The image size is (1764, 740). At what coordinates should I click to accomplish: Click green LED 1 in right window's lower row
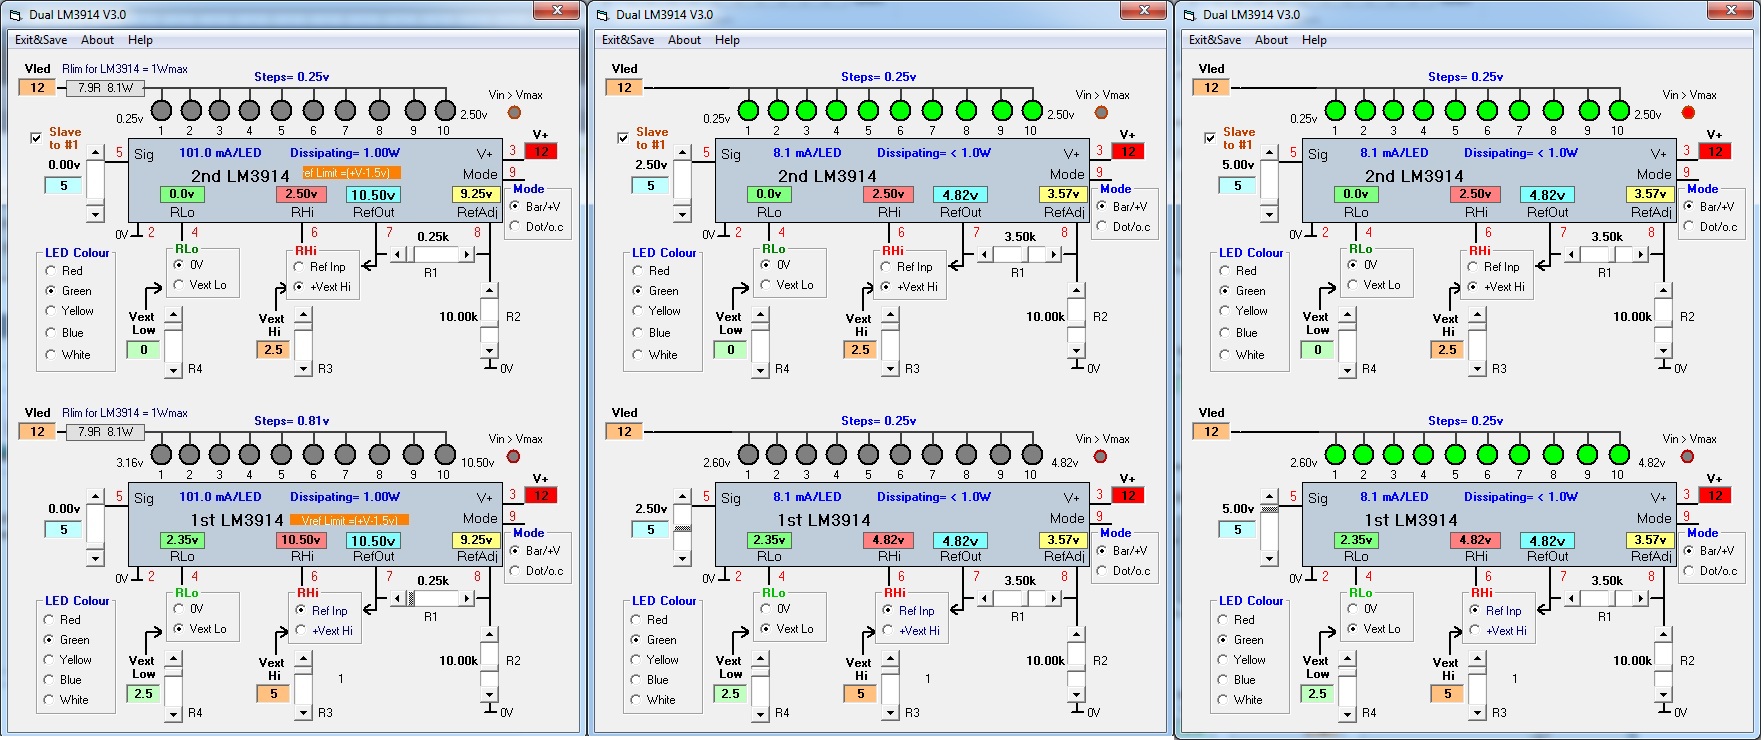coord(1335,454)
